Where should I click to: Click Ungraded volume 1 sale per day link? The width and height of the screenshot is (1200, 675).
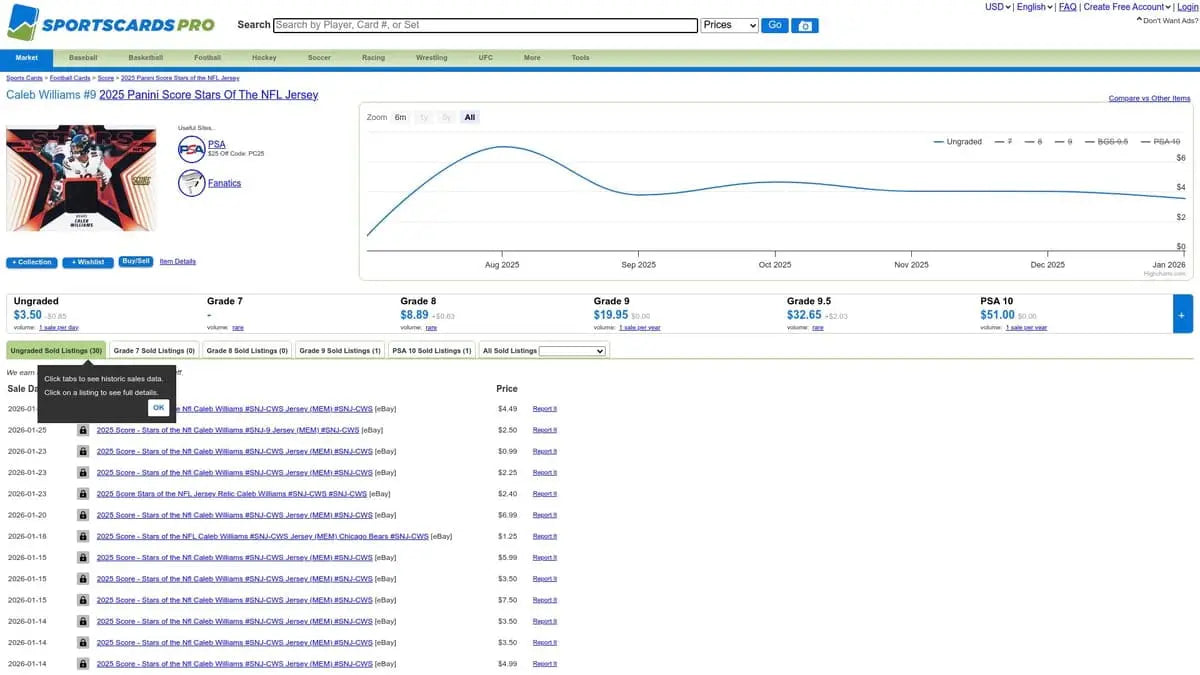click(59, 328)
